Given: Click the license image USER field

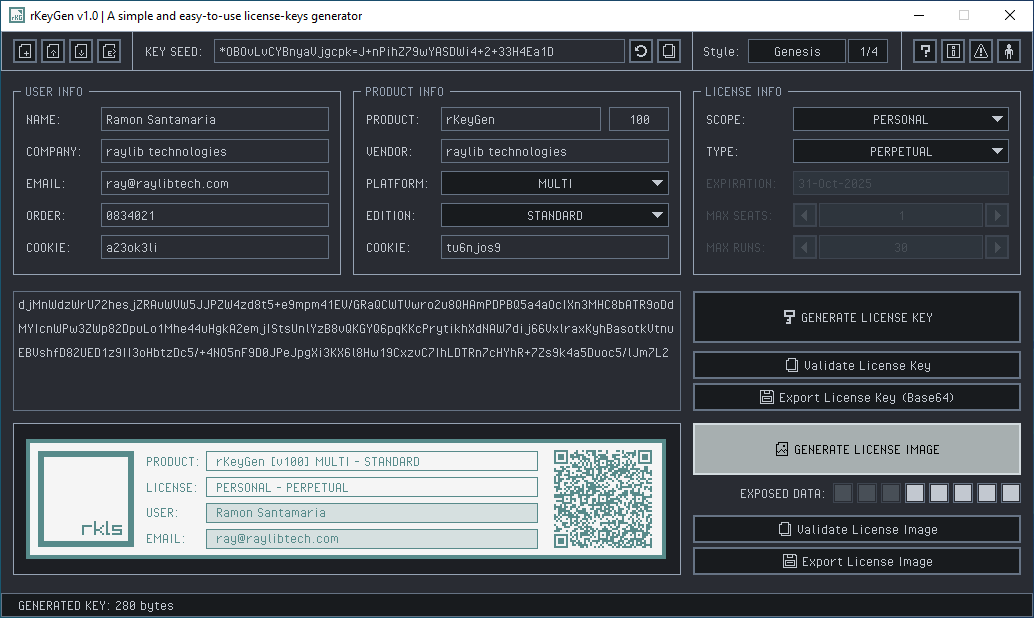Looking at the screenshot, I should coord(372,512).
